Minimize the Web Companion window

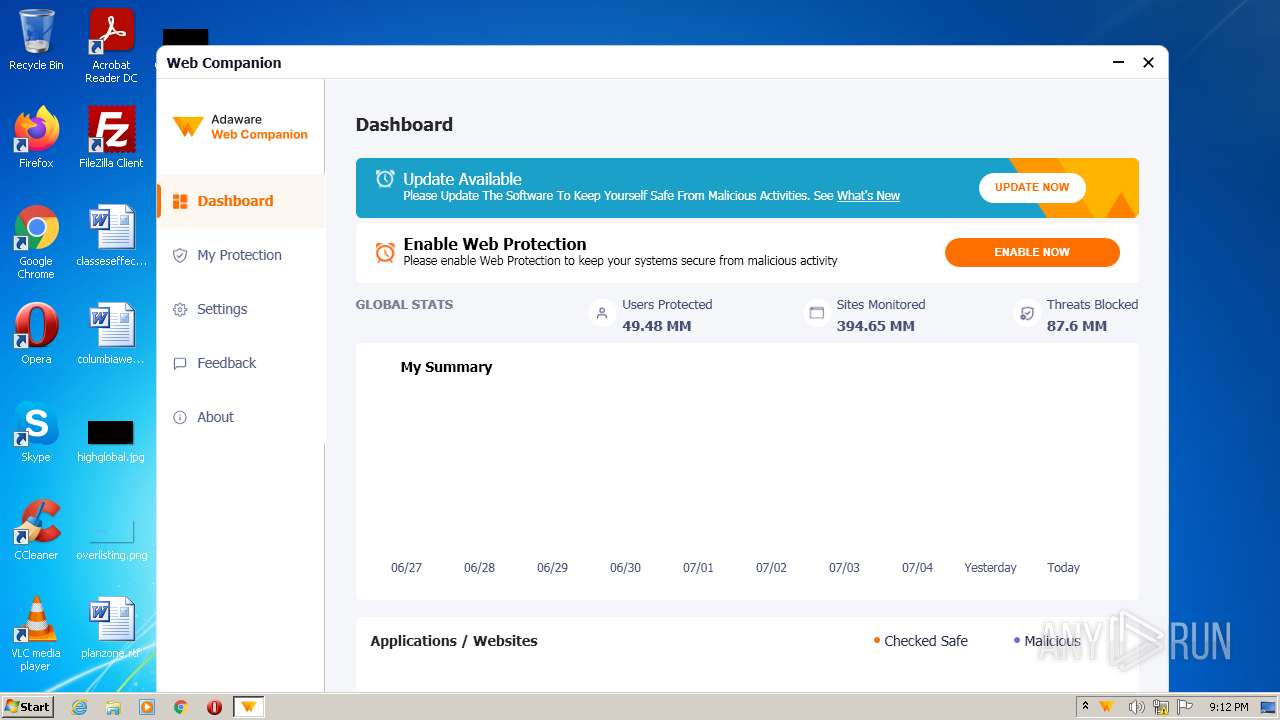tap(1118, 62)
